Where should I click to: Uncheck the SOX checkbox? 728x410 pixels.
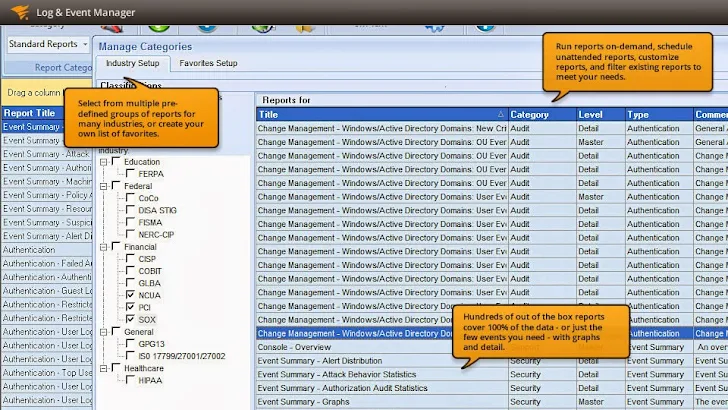tap(130, 319)
